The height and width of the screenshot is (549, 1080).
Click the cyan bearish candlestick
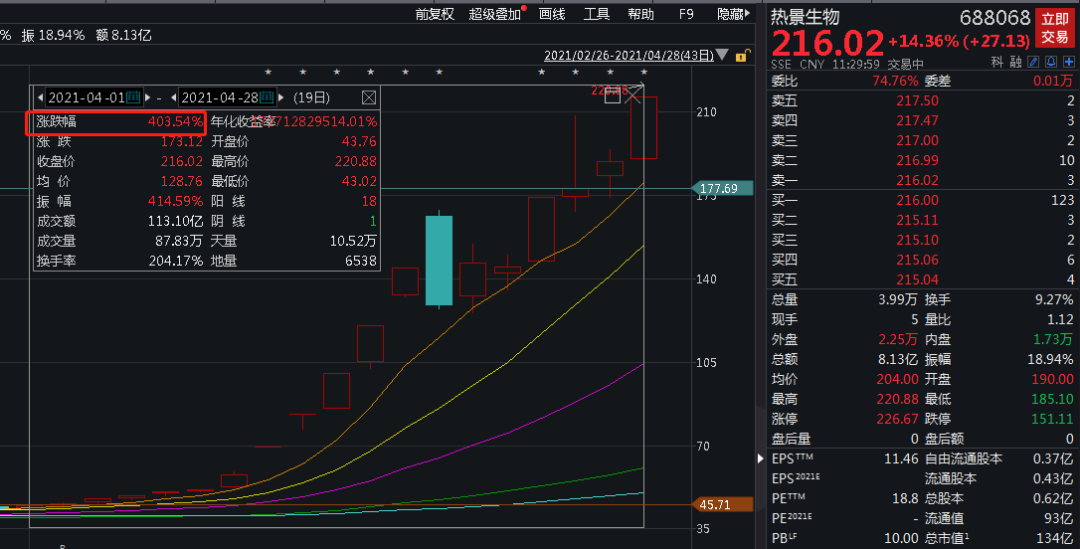pos(439,260)
